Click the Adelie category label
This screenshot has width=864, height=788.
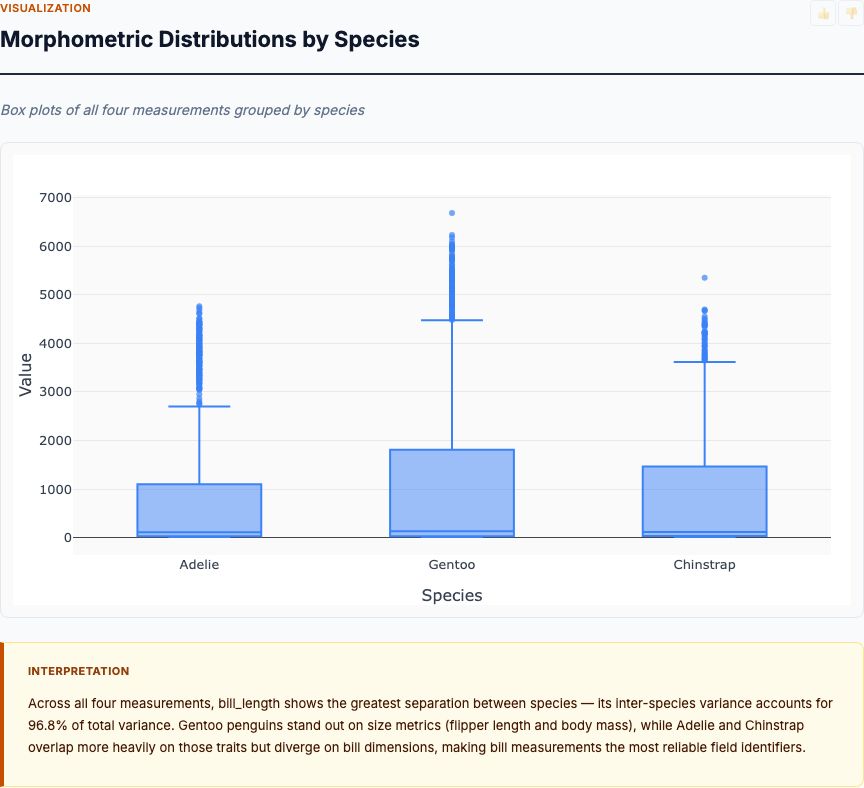click(x=199, y=564)
